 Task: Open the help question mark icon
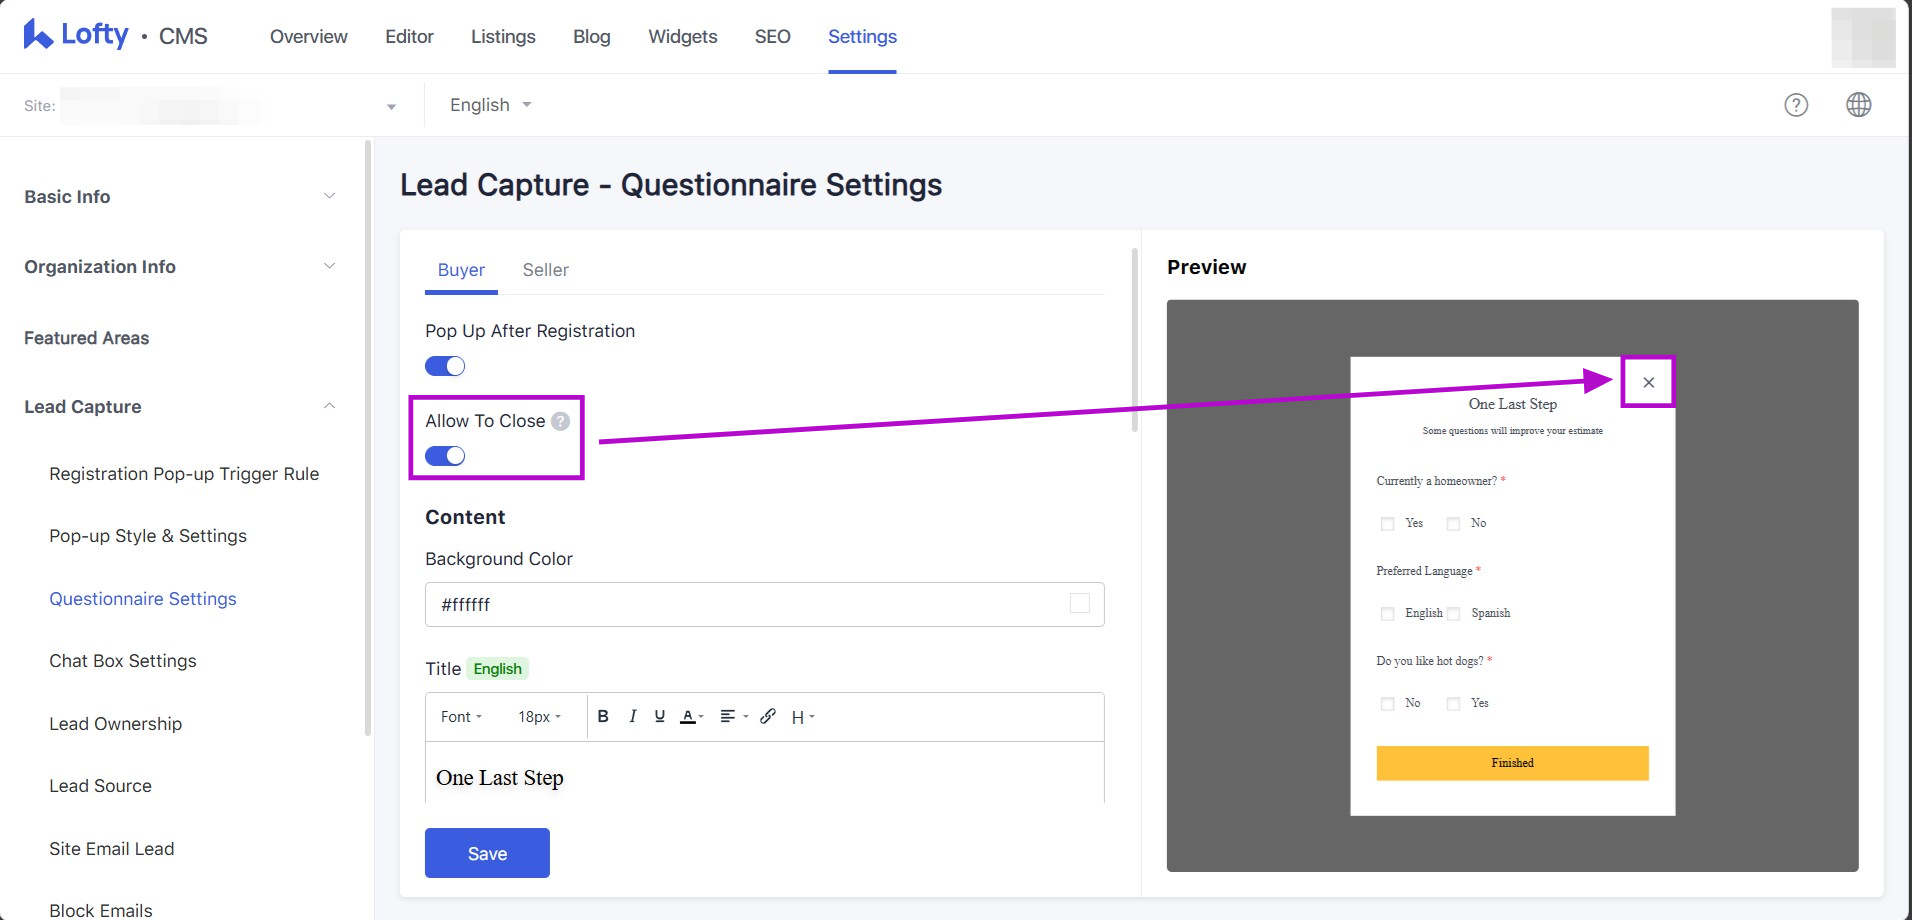pos(1796,105)
